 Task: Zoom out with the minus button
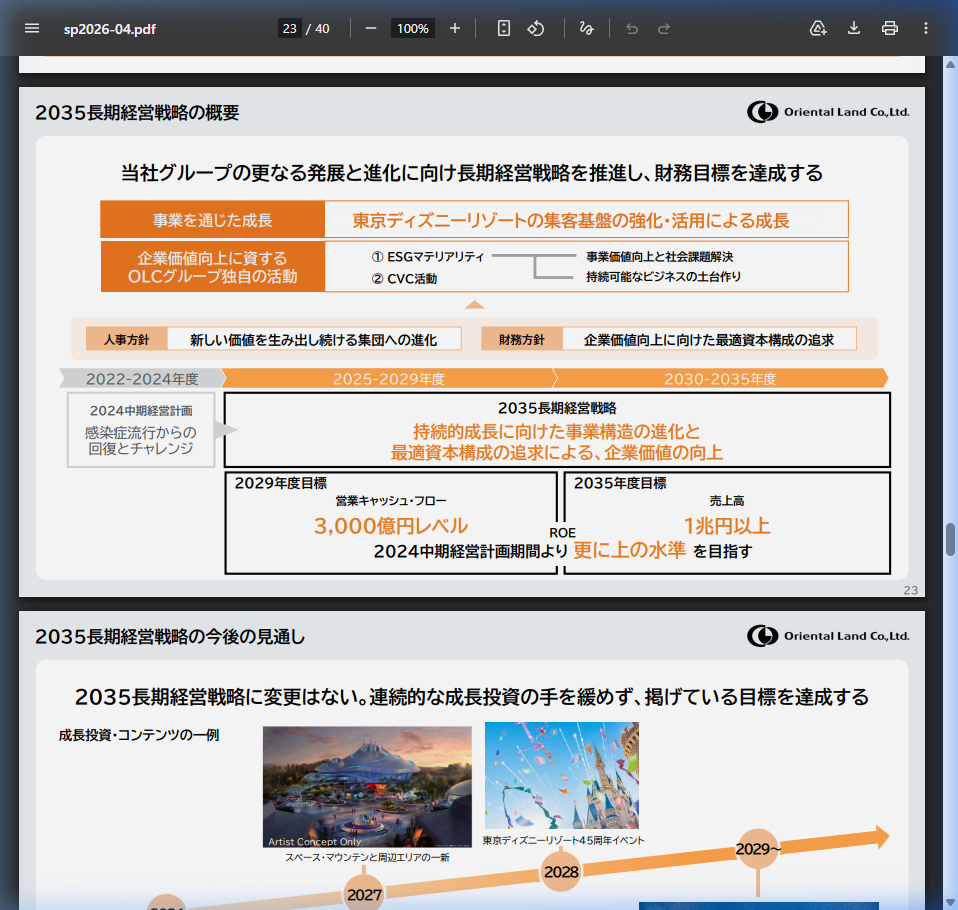click(x=371, y=28)
